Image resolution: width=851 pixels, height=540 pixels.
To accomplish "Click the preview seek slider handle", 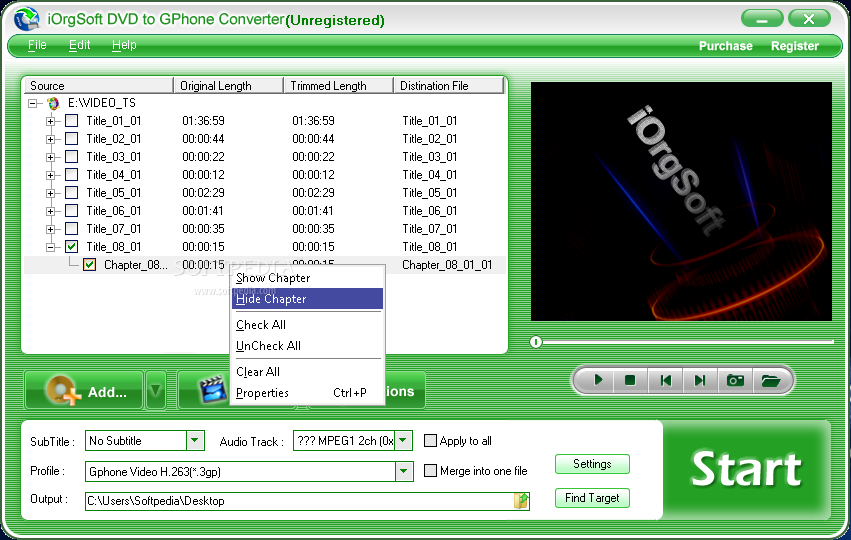I will click(536, 342).
